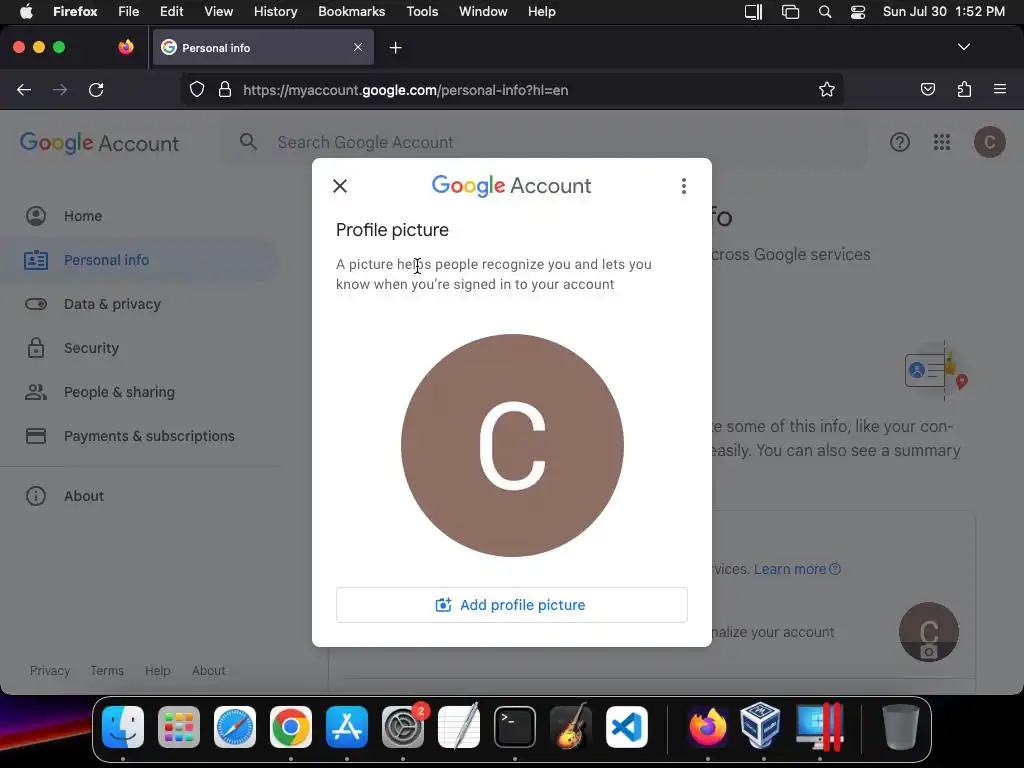The height and width of the screenshot is (768, 1024).
Task: Open System Settings from the Dock
Action: pos(403,727)
